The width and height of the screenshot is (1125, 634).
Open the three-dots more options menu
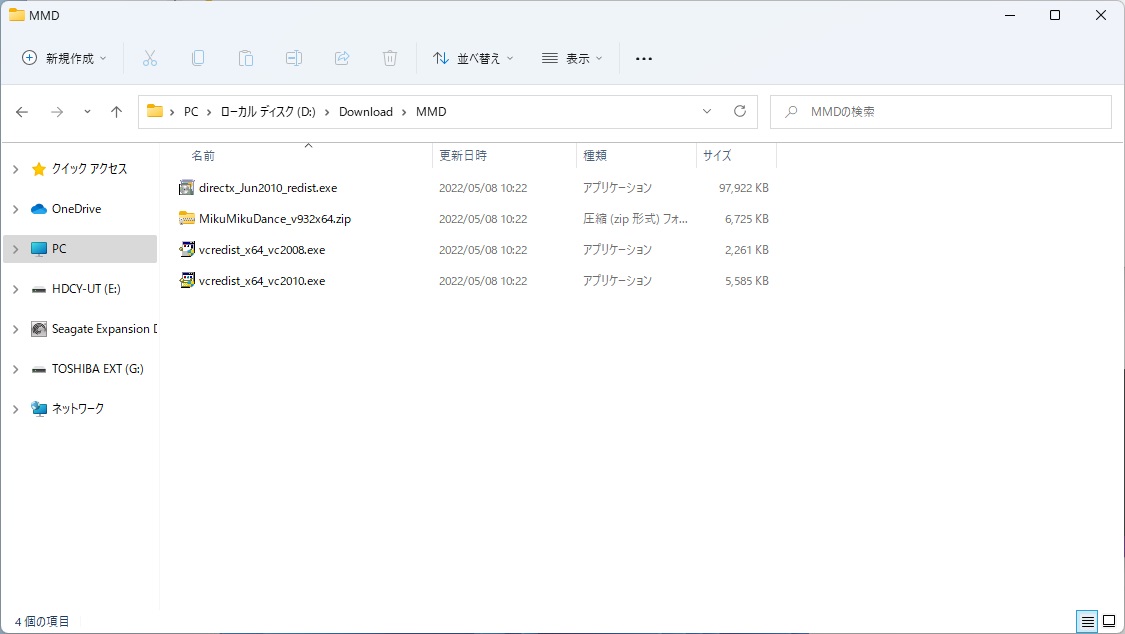[x=644, y=59]
